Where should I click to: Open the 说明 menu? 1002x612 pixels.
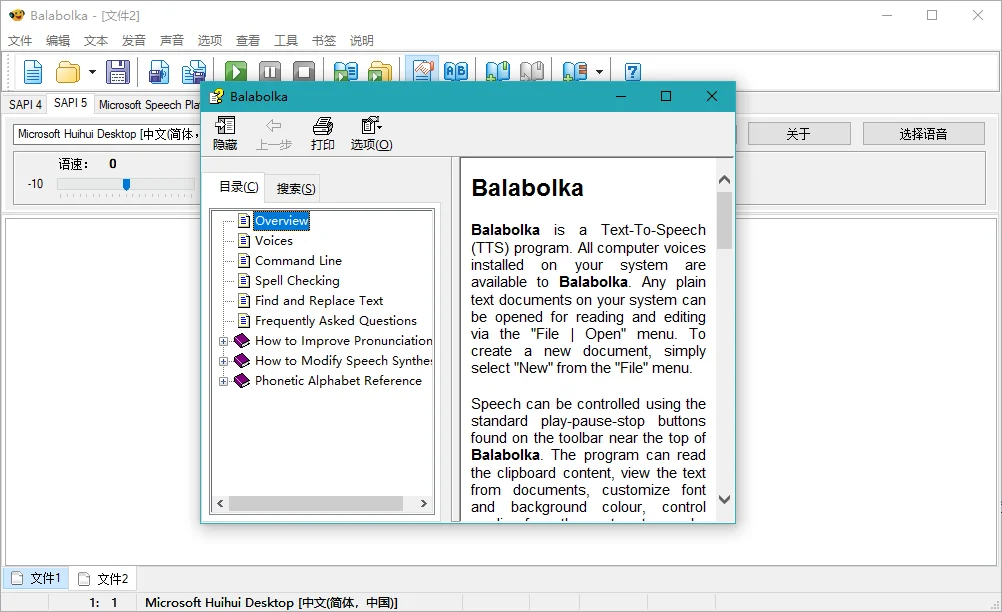pyautogui.click(x=361, y=41)
